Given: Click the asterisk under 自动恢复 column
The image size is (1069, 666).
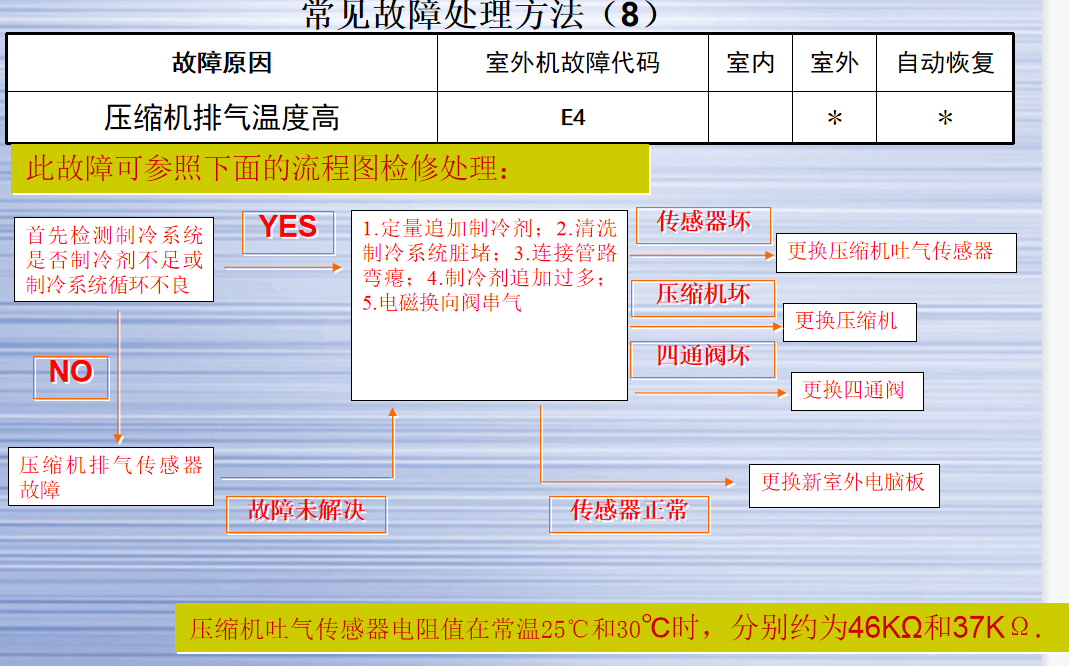Looking at the screenshot, I should [x=945, y=118].
